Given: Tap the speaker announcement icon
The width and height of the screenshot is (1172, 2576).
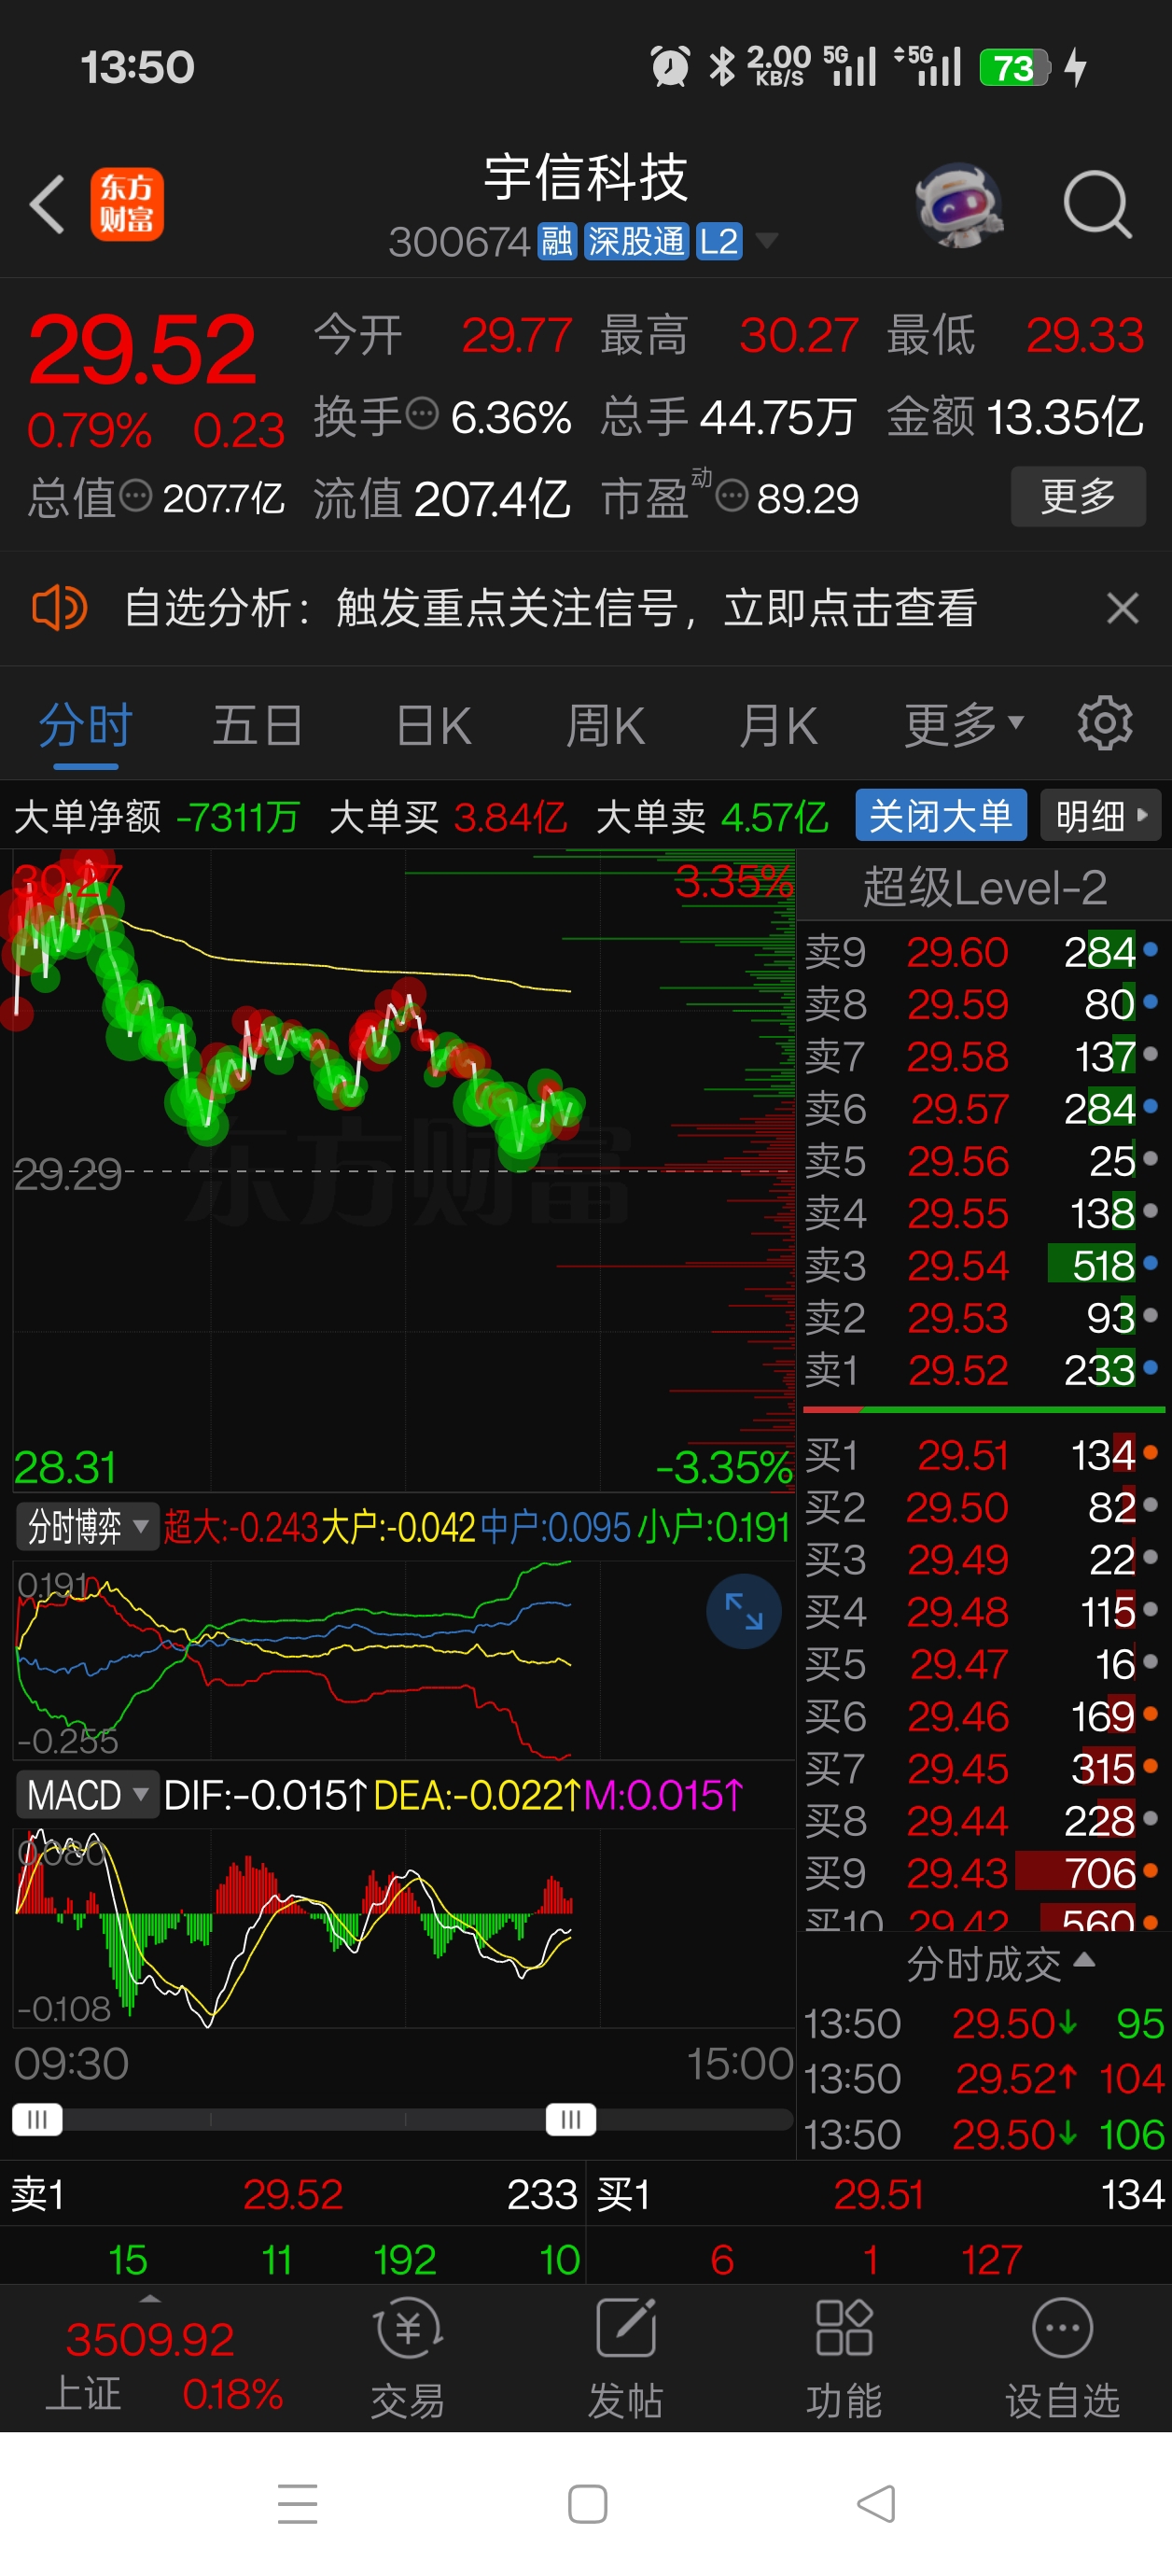Looking at the screenshot, I should (59, 607).
